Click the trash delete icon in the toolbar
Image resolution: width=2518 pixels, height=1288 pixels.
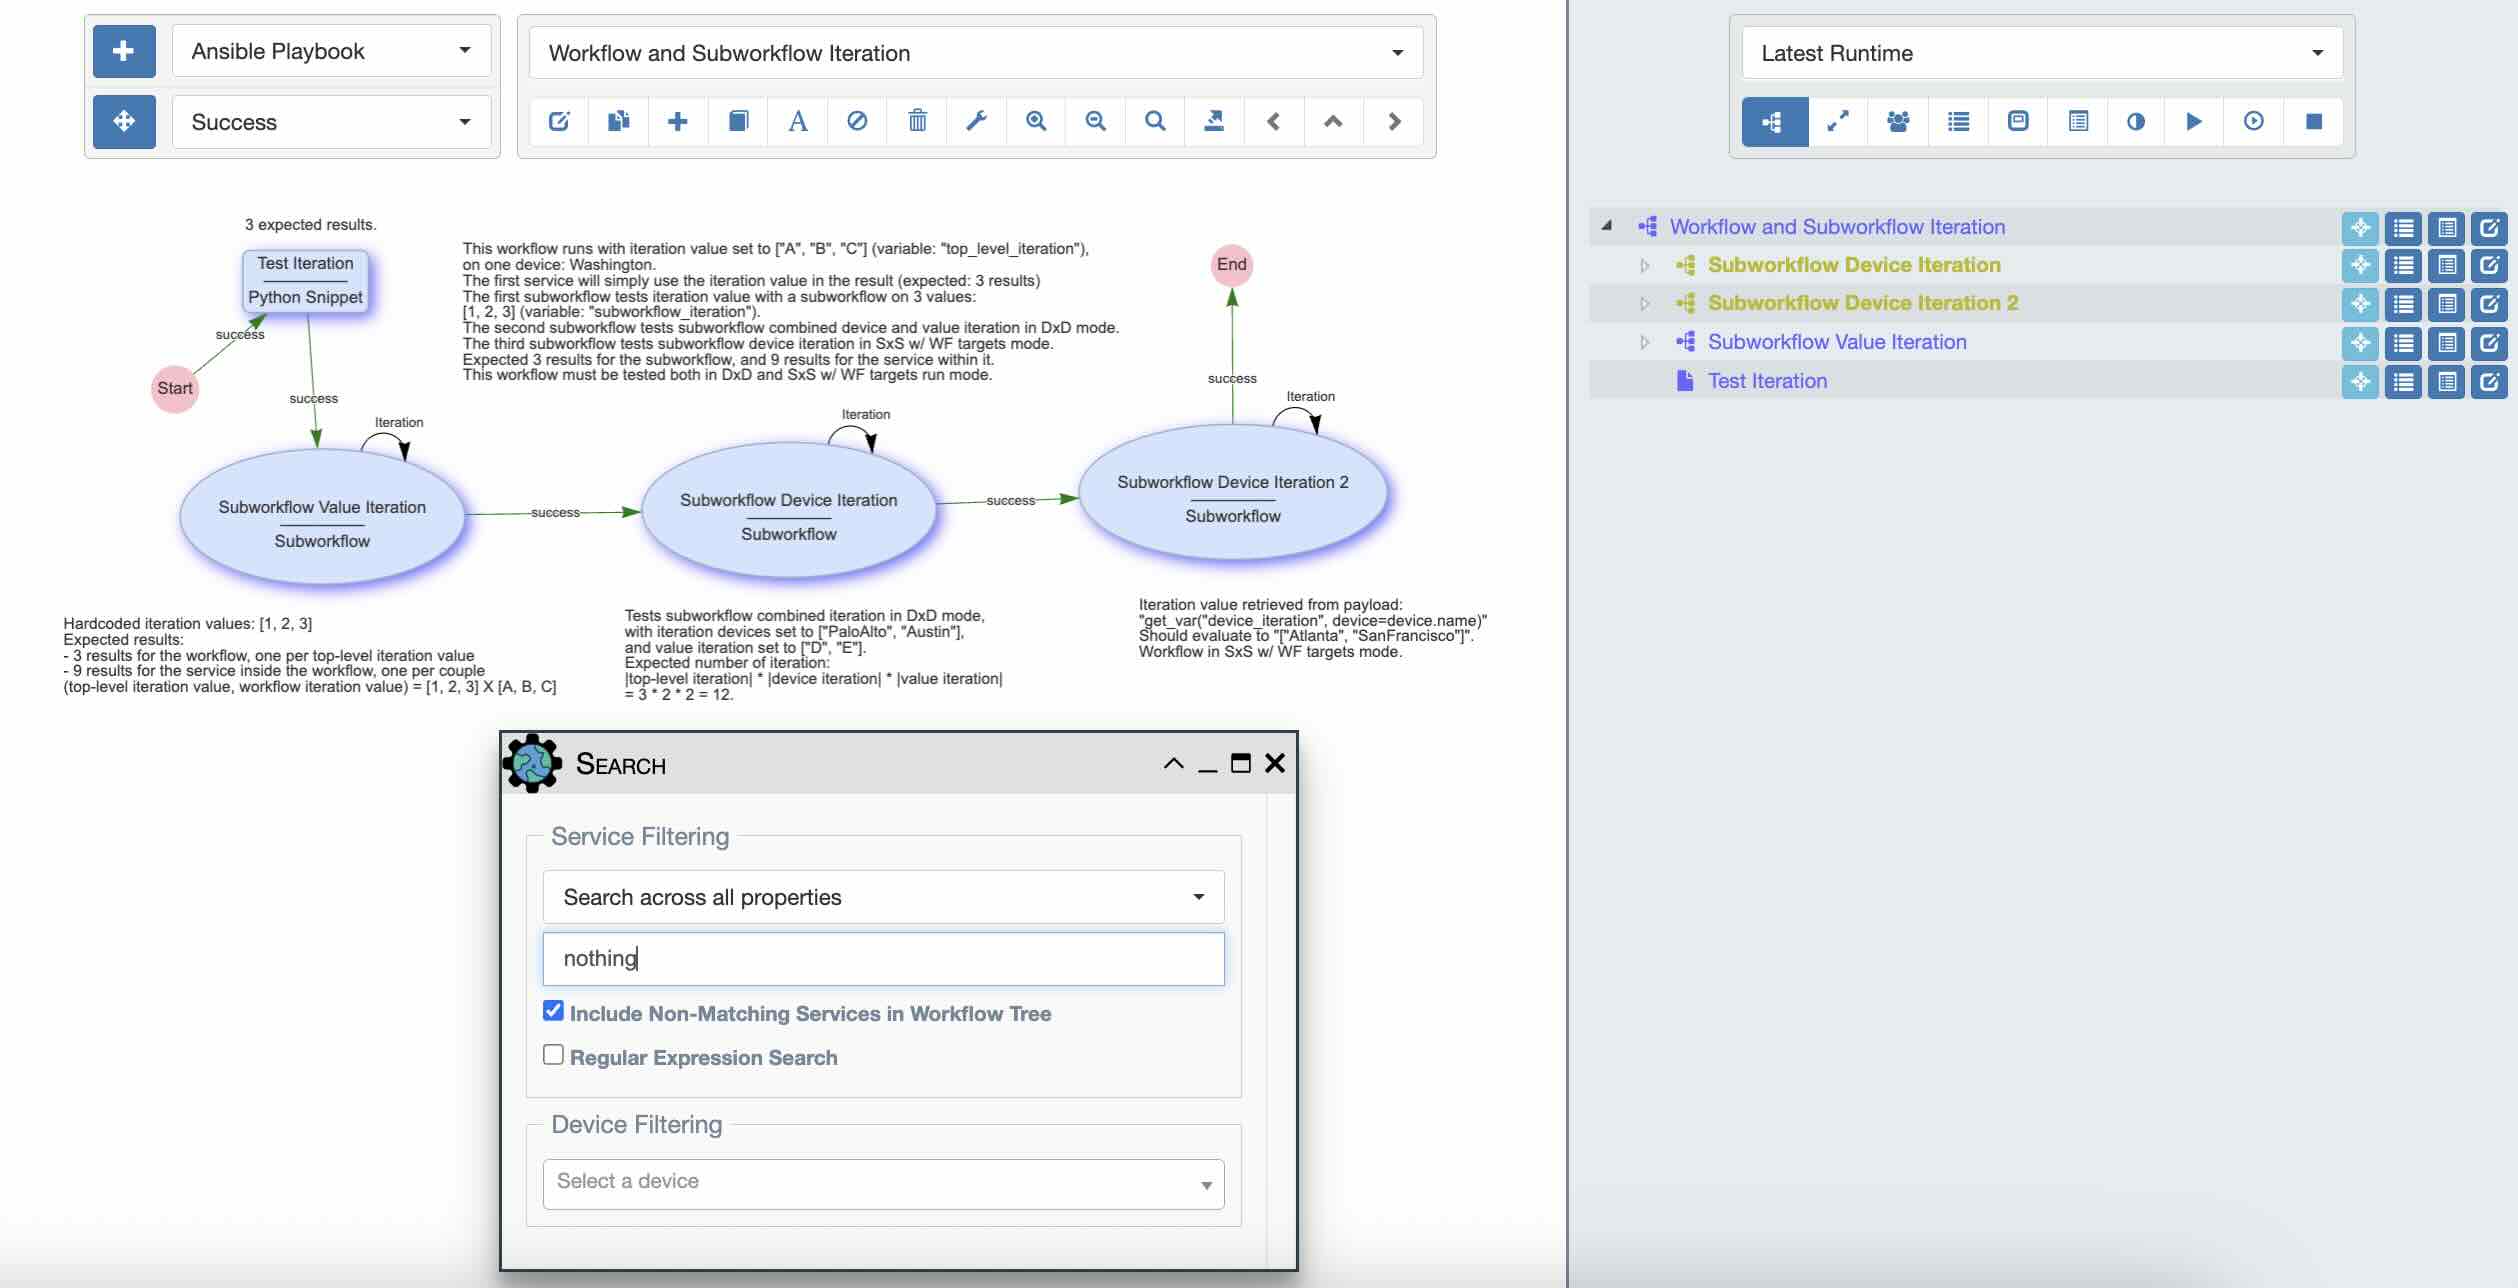(917, 122)
